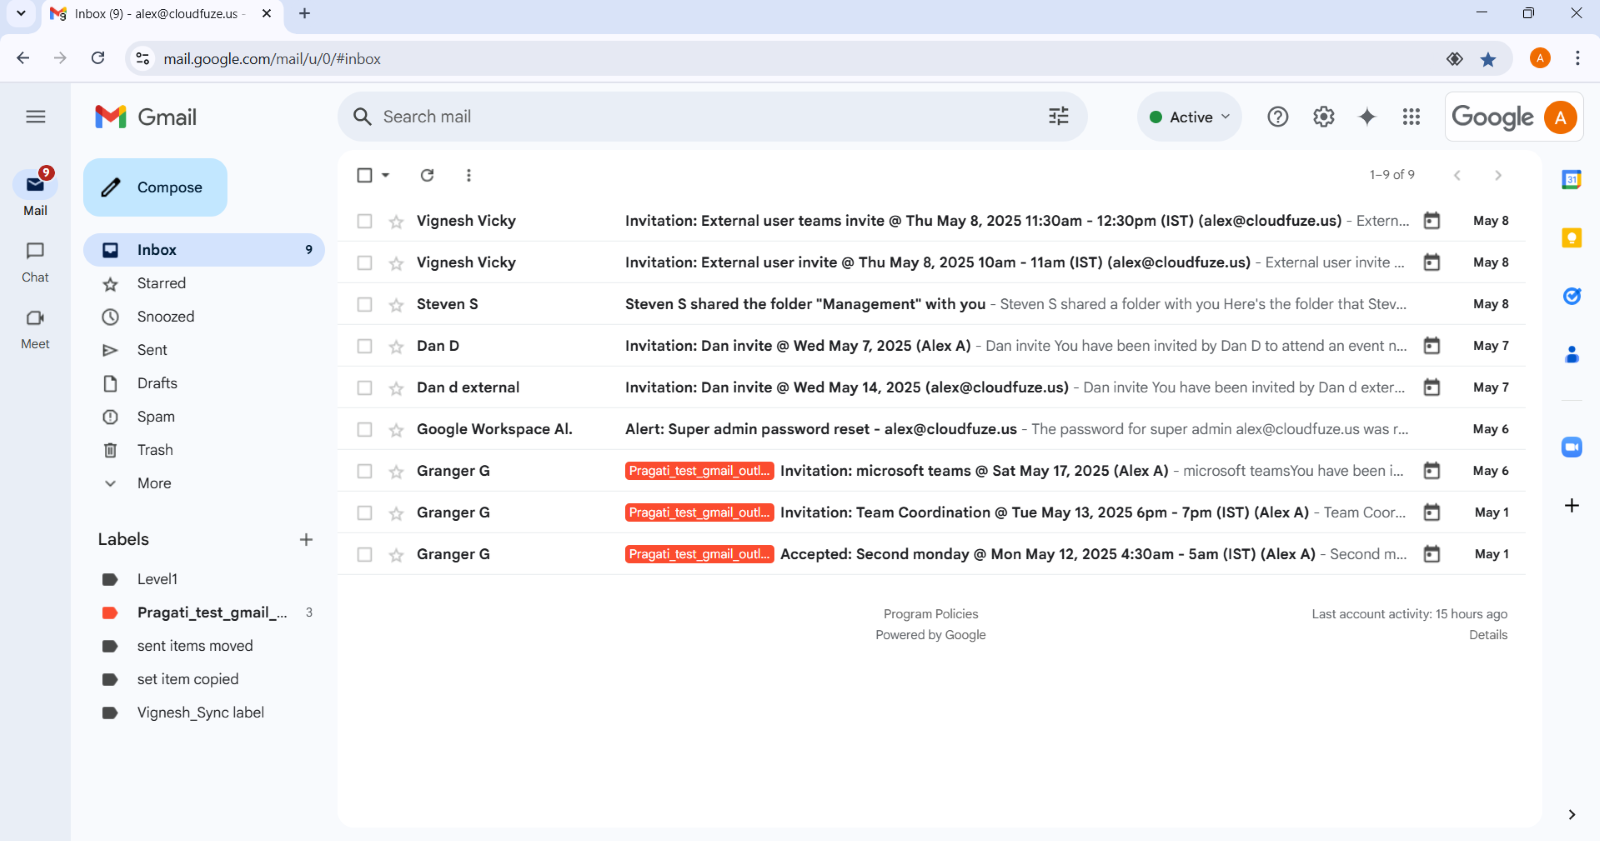Open the Meet section icon
1600x841 pixels.
tap(35, 318)
